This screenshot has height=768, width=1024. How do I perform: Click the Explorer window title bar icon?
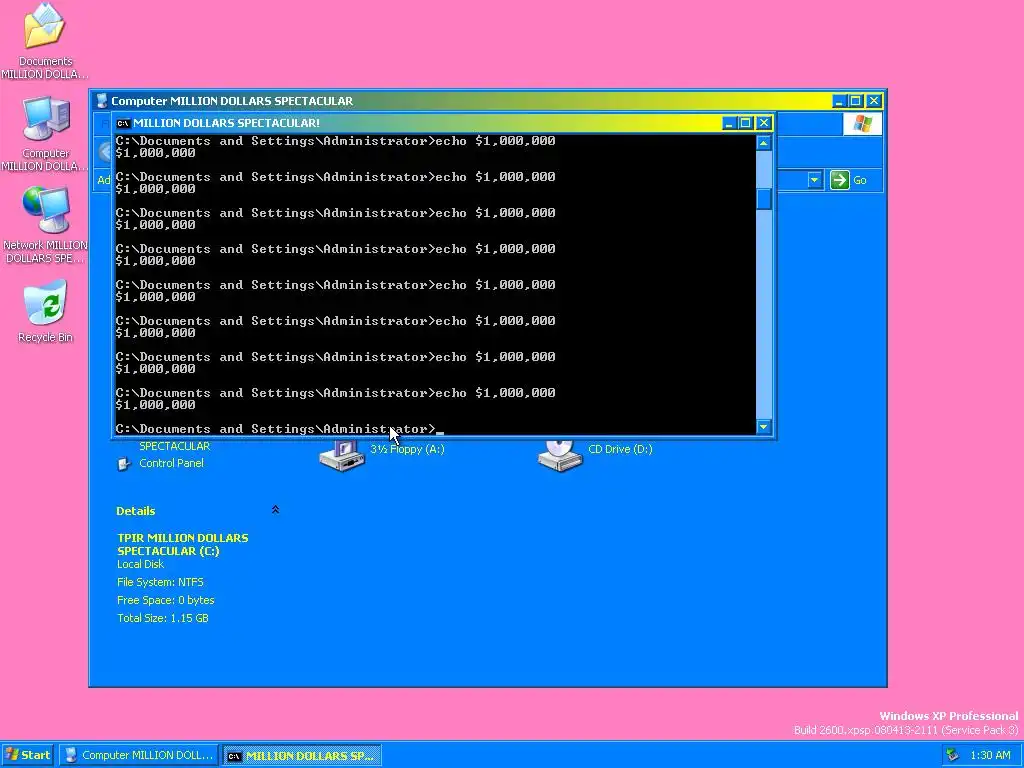point(101,101)
